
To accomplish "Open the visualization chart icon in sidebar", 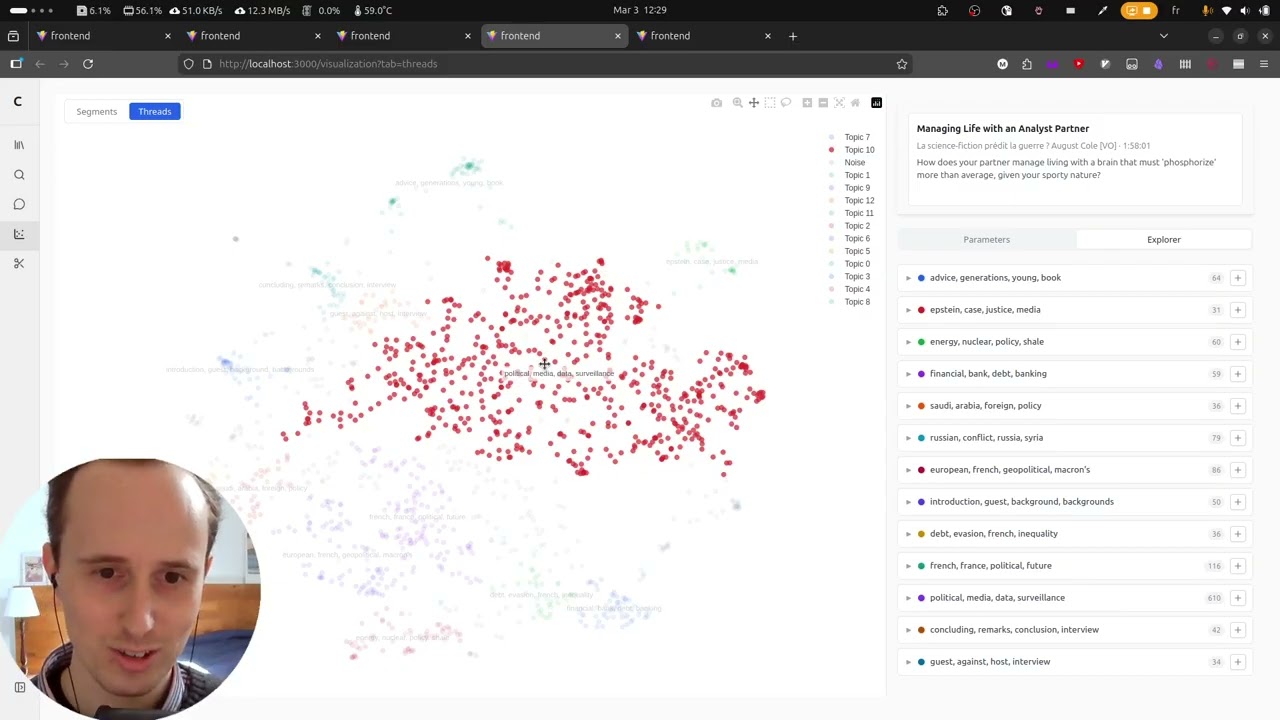I will pyautogui.click(x=19, y=234).
